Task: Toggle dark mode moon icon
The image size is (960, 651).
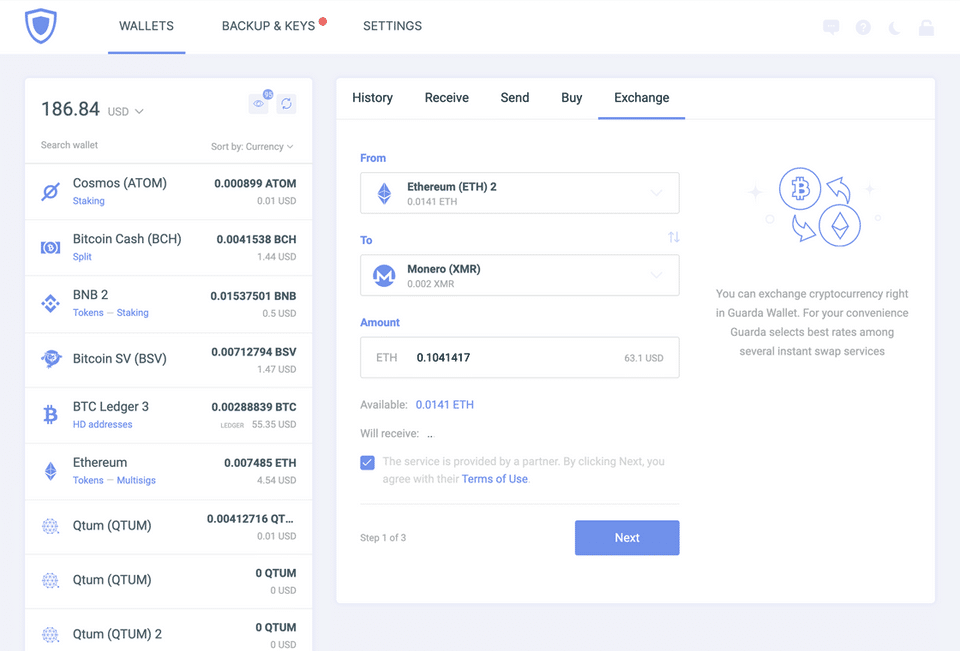Action: click(x=894, y=27)
